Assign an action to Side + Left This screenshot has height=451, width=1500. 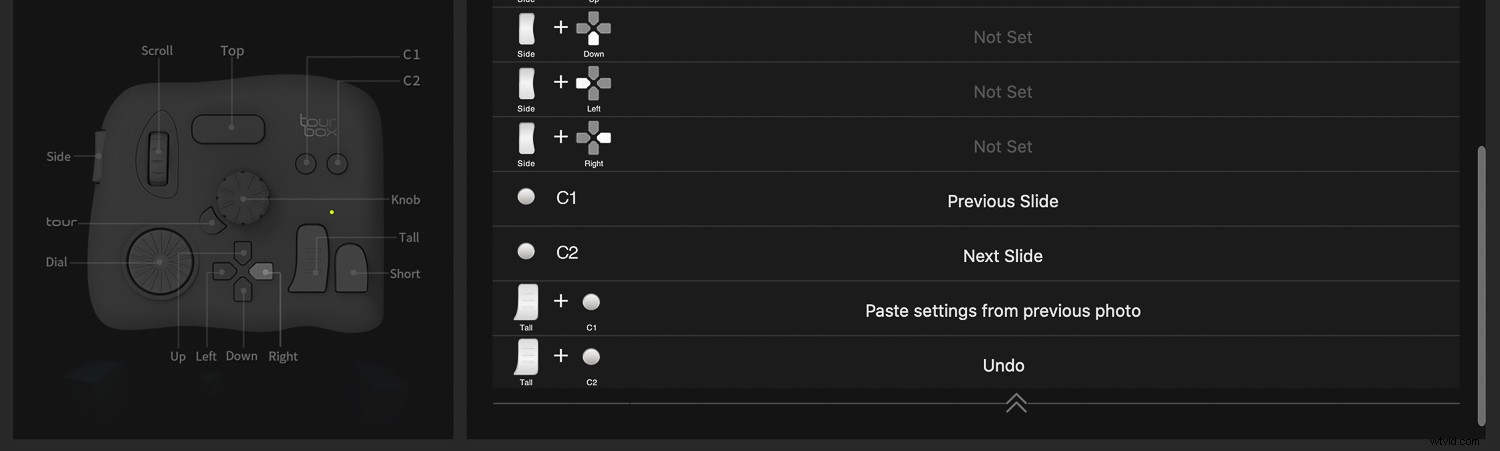coord(1002,92)
